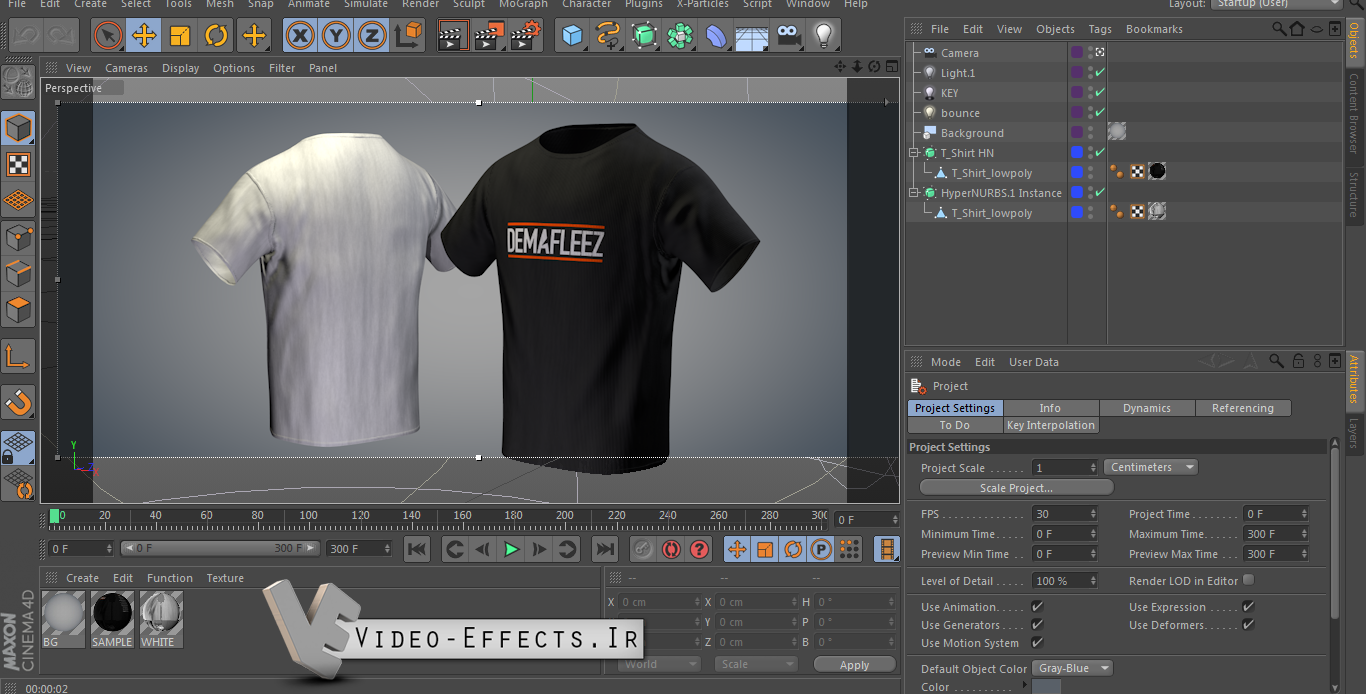Click the black texture tag on T_Shirt_lowpoly
The width and height of the screenshot is (1366, 694).
[1157, 172]
